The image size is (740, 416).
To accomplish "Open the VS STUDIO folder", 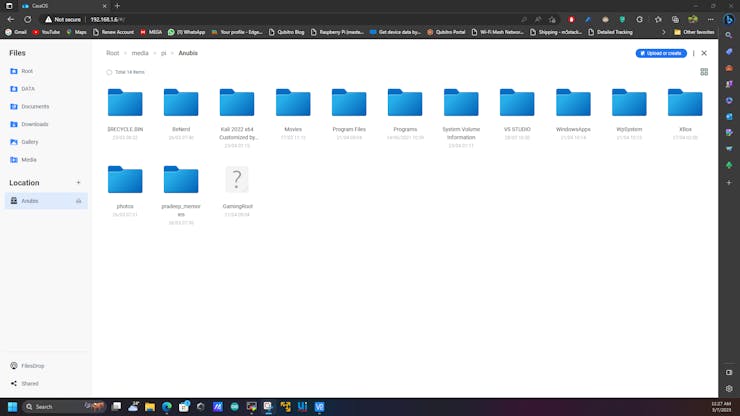I will 517,103.
